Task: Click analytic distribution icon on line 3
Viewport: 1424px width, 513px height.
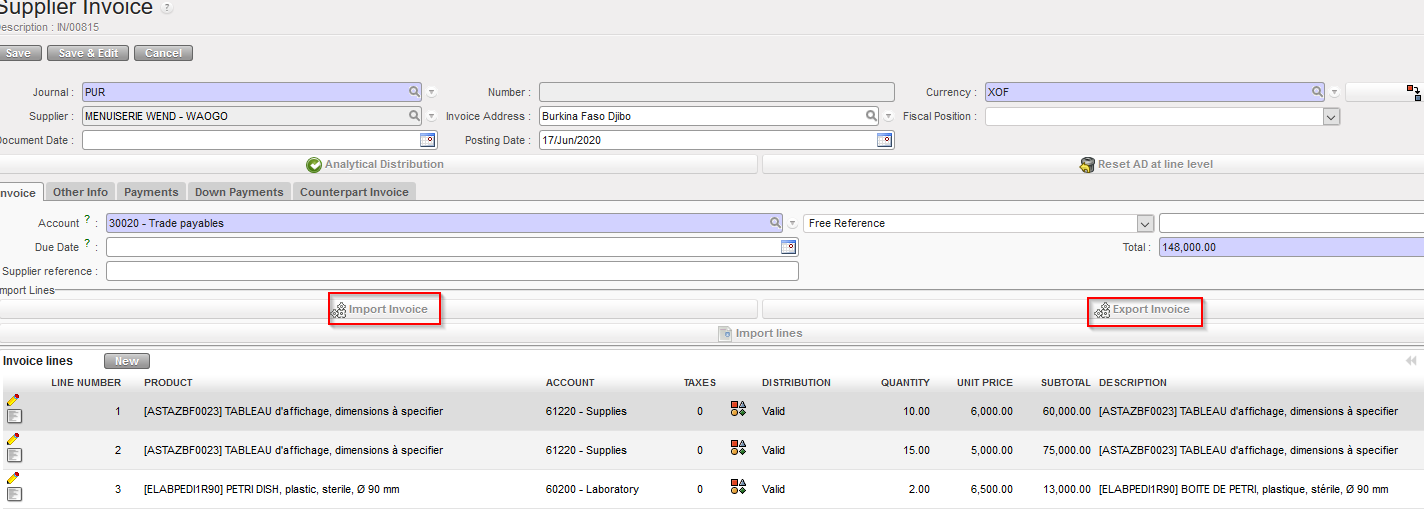Action: 738,487
